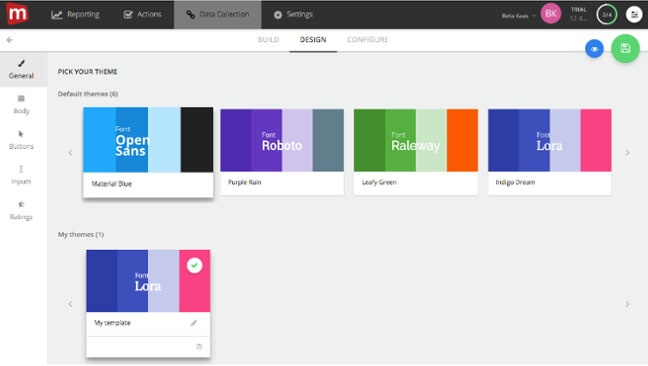This screenshot has width=648, height=366.
Task: Click the black swatch in Material Blue
Action: (x=197, y=140)
